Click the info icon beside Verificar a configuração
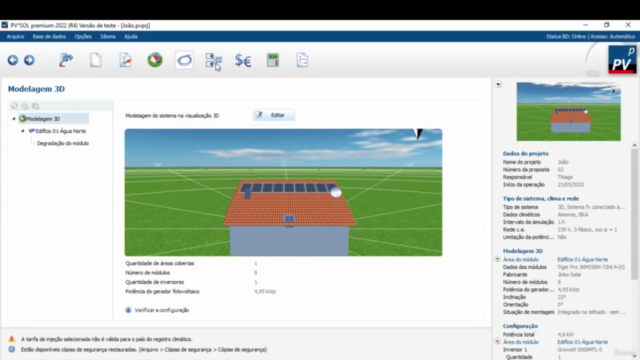Viewport: 640px width, 360px height. click(128, 310)
